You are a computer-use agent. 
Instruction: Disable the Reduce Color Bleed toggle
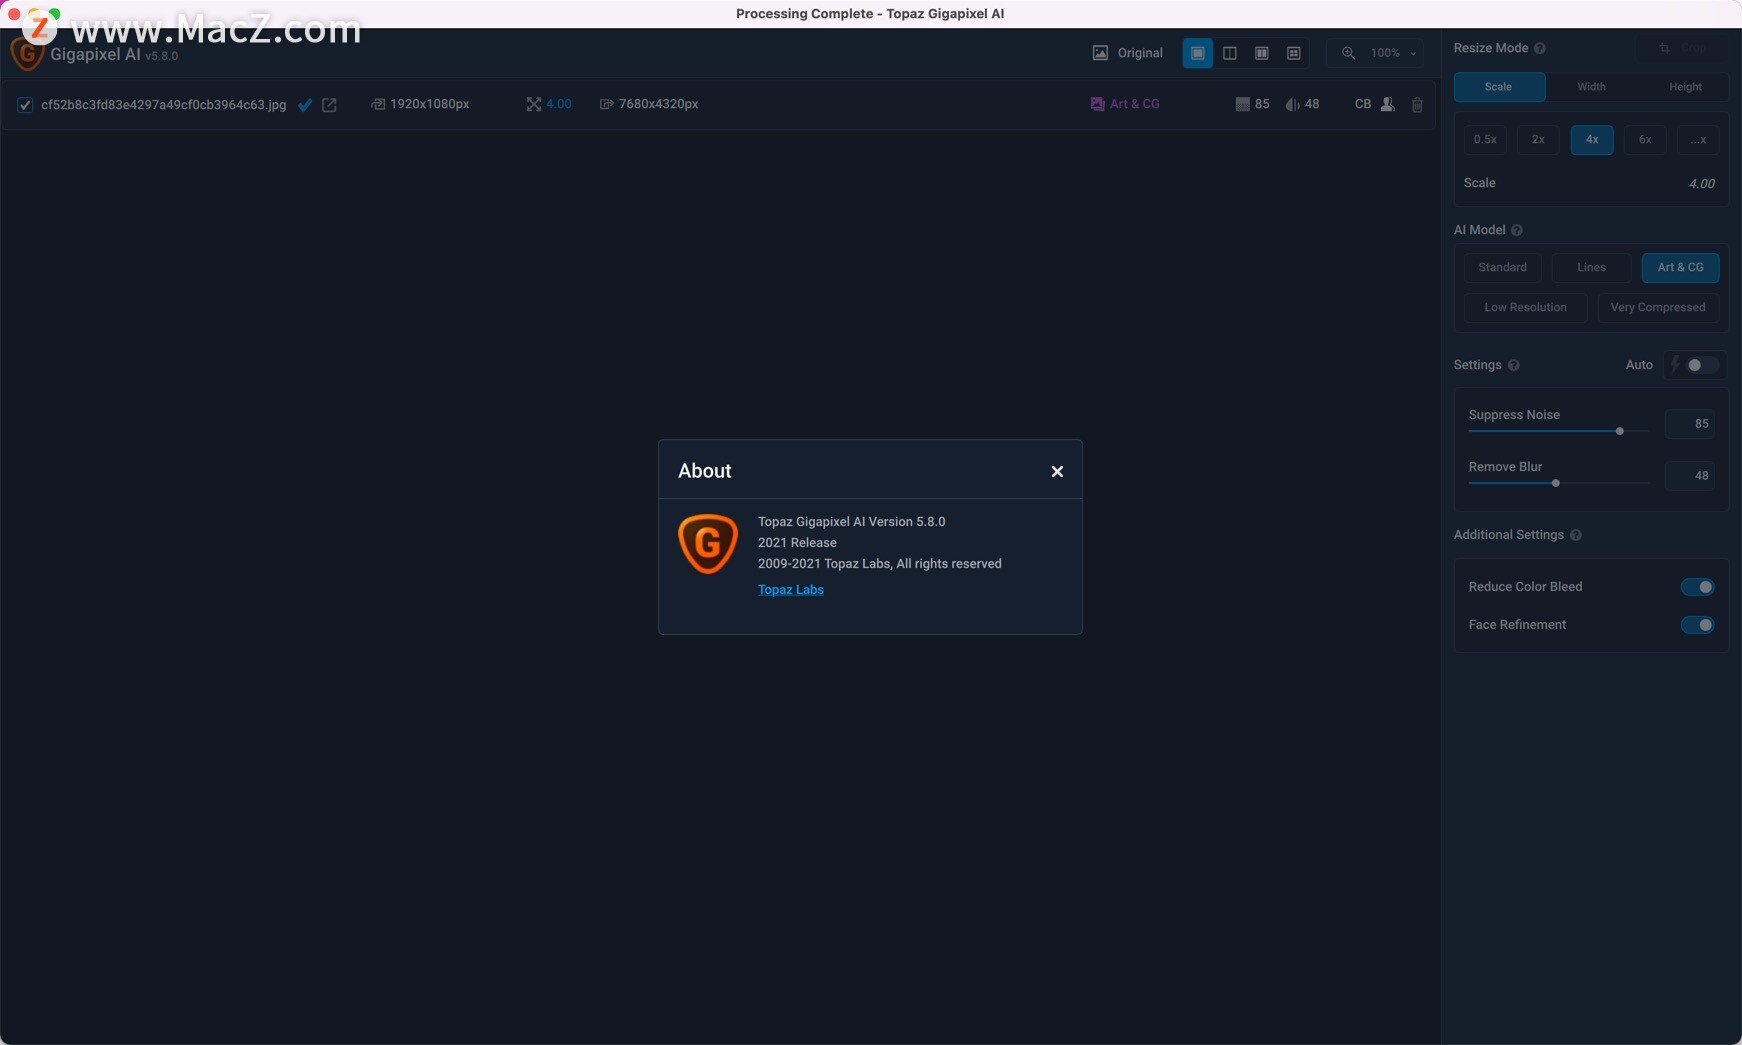1699,587
